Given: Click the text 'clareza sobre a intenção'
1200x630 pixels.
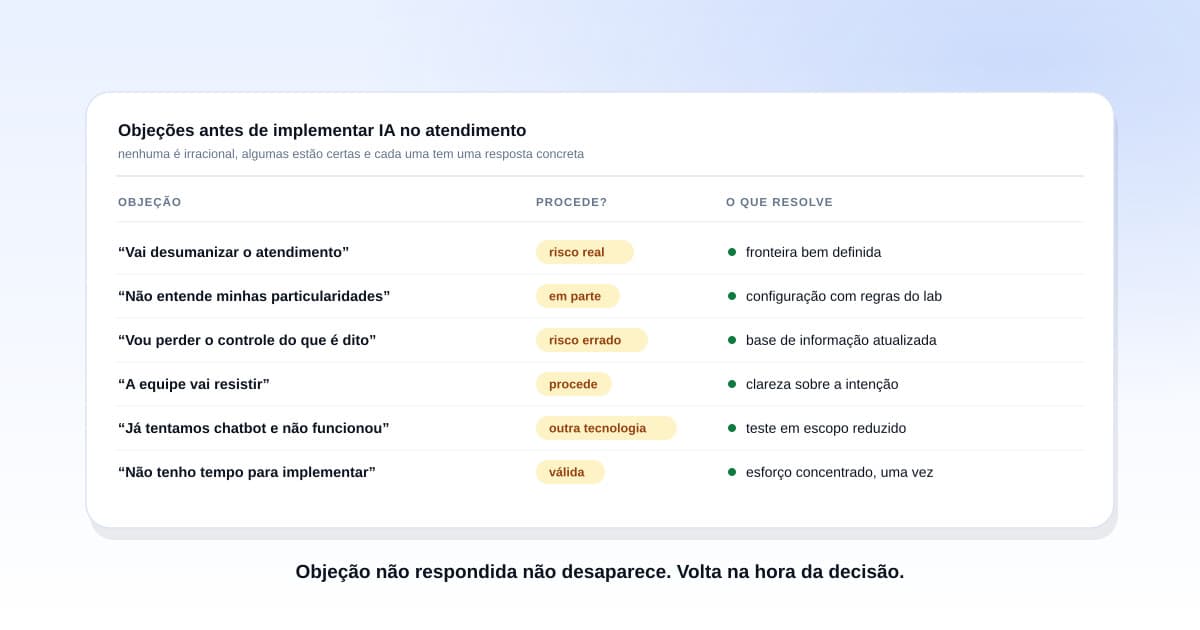Looking at the screenshot, I should point(822,384).
